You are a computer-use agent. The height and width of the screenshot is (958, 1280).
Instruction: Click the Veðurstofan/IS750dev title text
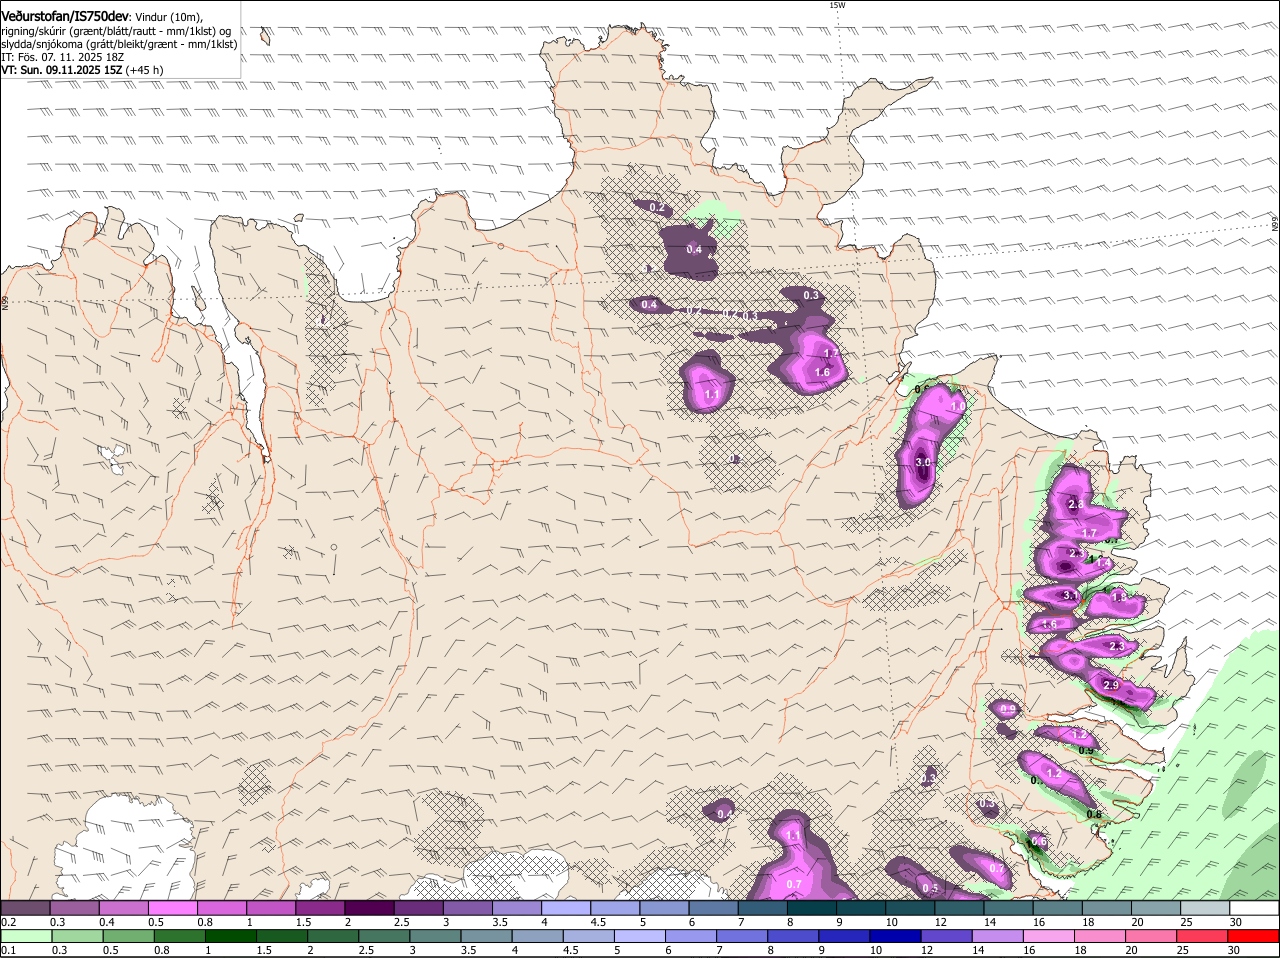click(65, 16)
